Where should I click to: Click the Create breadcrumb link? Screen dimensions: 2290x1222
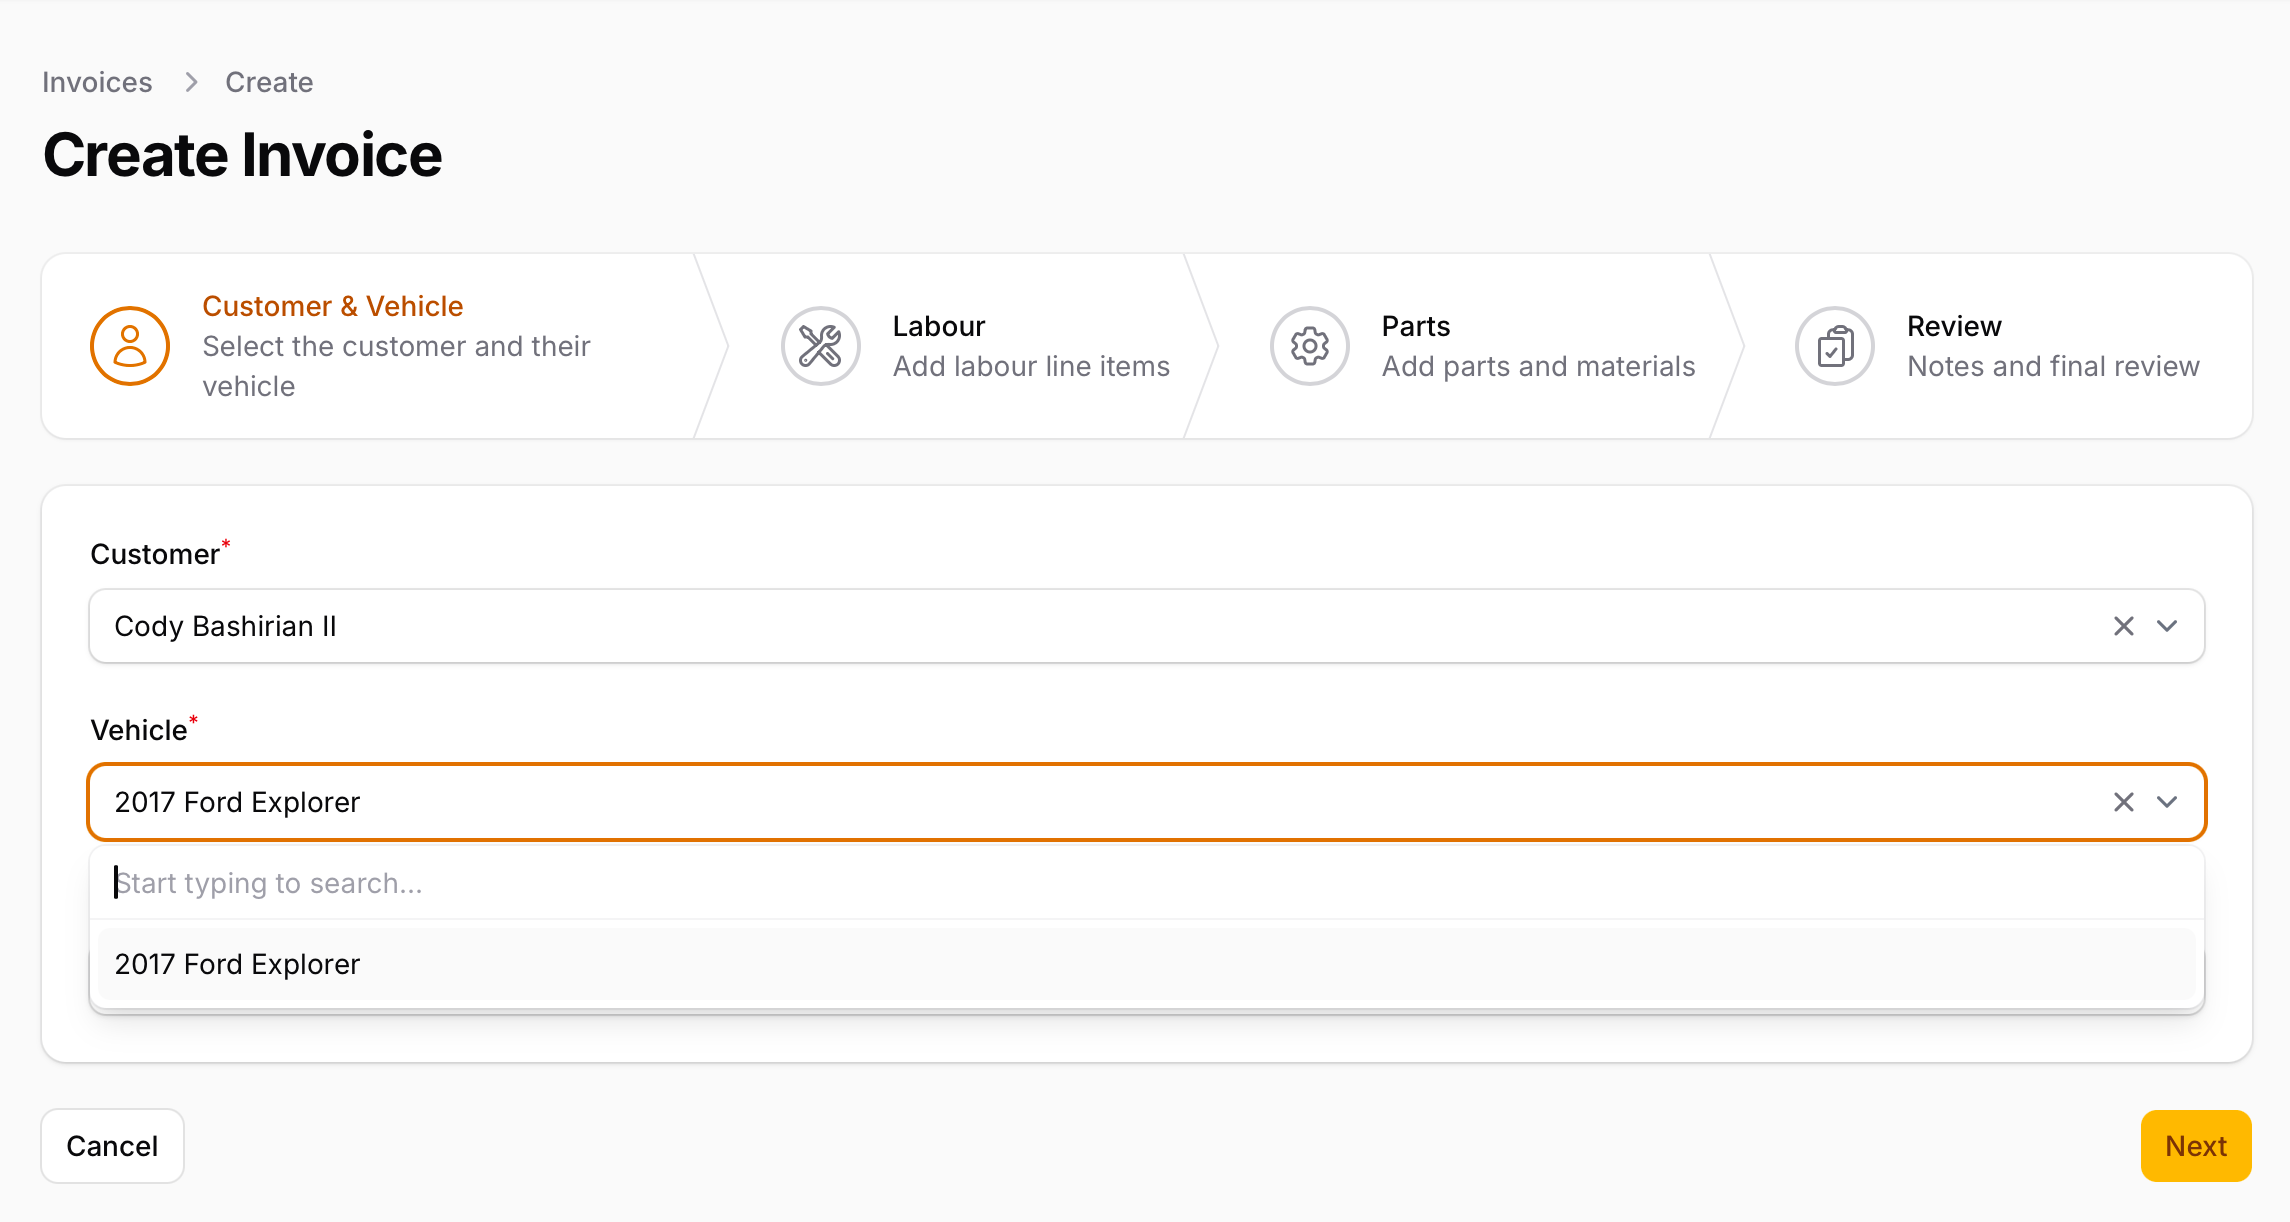[269, 82]
